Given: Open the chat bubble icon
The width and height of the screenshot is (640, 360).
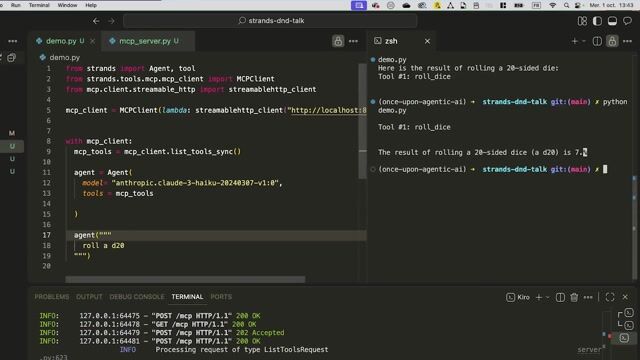Looking at the screenshot, I should pos(627,21).
